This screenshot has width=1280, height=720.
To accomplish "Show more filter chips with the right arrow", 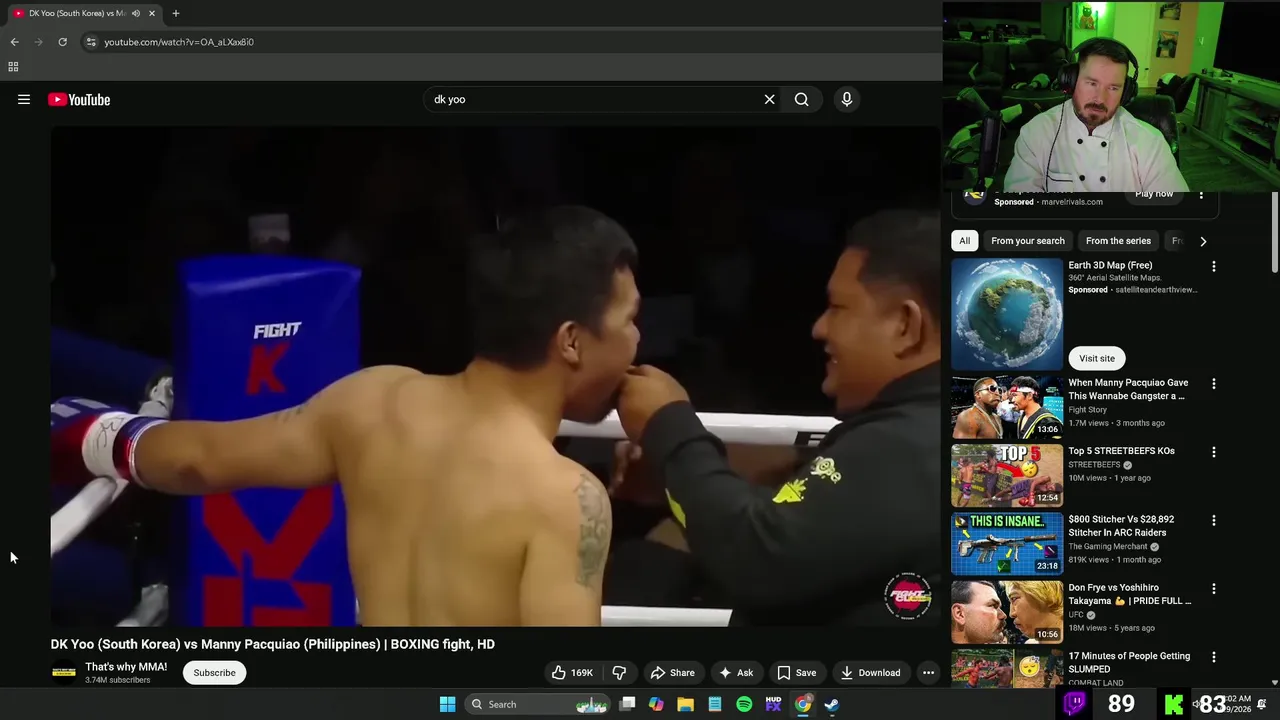I will (1203, 241).
